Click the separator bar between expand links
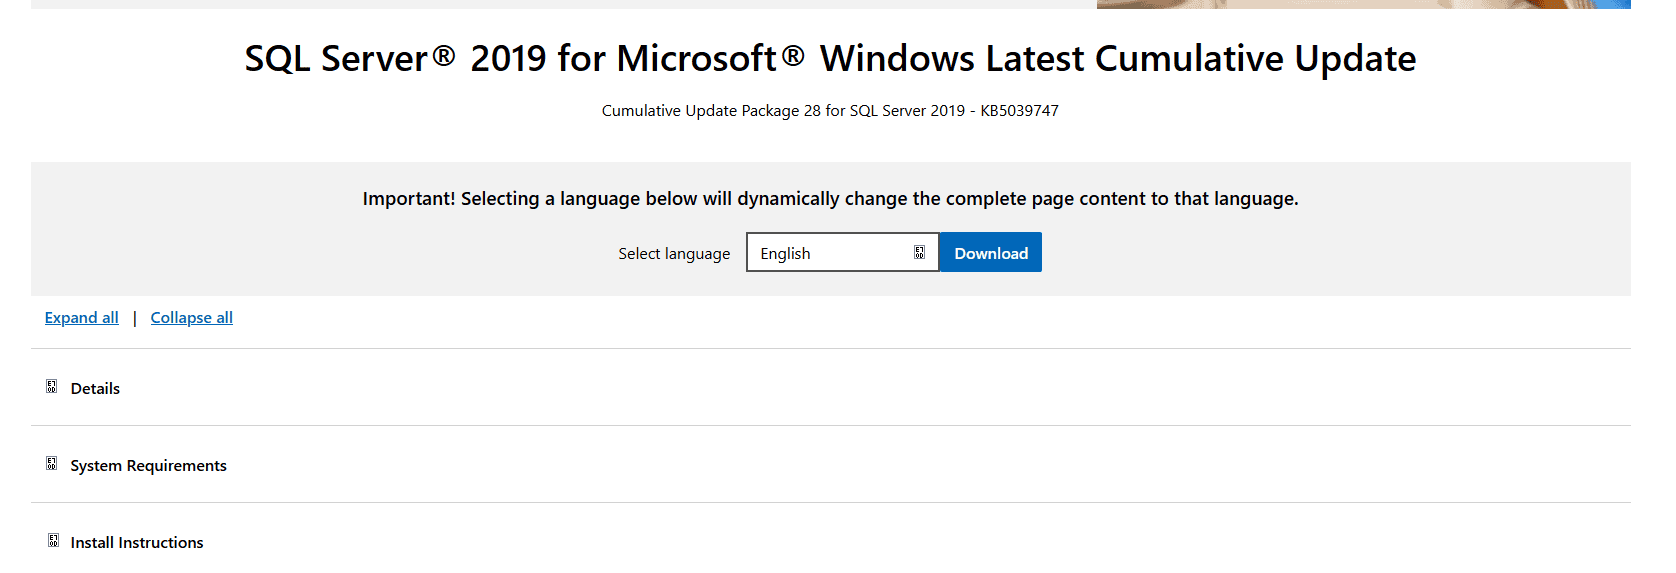1676x573 pixels. coord(134,319)
